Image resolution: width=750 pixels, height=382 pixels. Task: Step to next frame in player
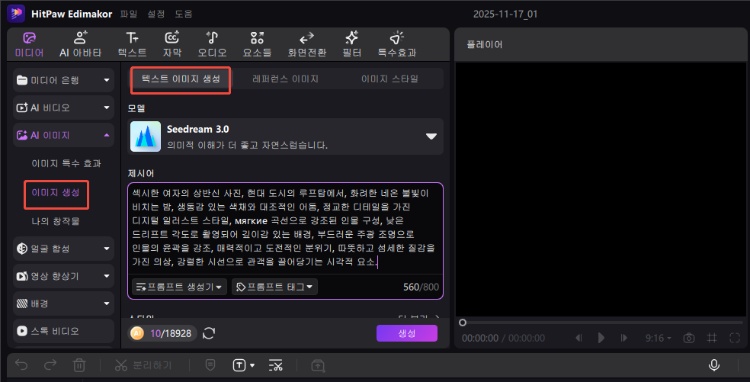click(x=624, y=338)
